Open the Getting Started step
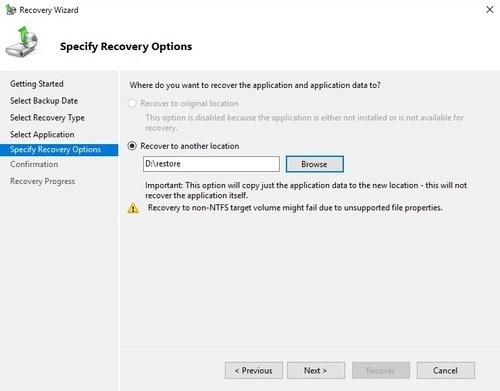 (37, 84)
